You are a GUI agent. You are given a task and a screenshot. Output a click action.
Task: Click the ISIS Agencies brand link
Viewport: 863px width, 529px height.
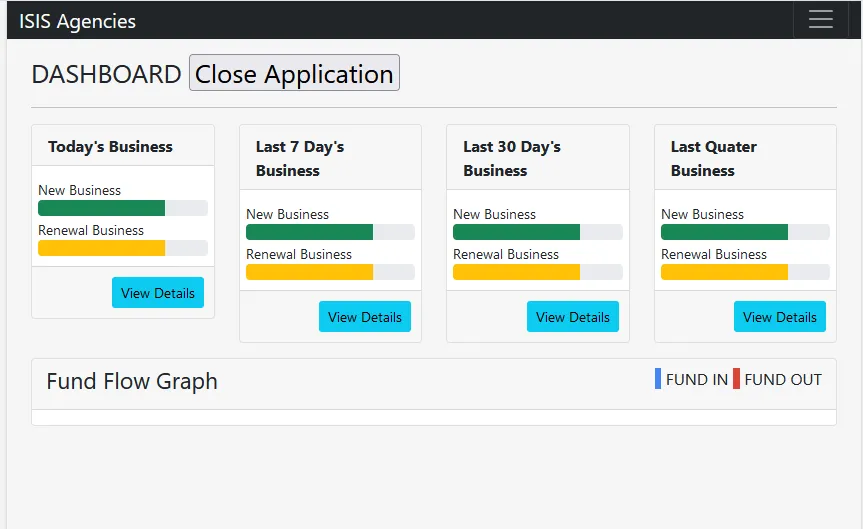click(77, 21)
